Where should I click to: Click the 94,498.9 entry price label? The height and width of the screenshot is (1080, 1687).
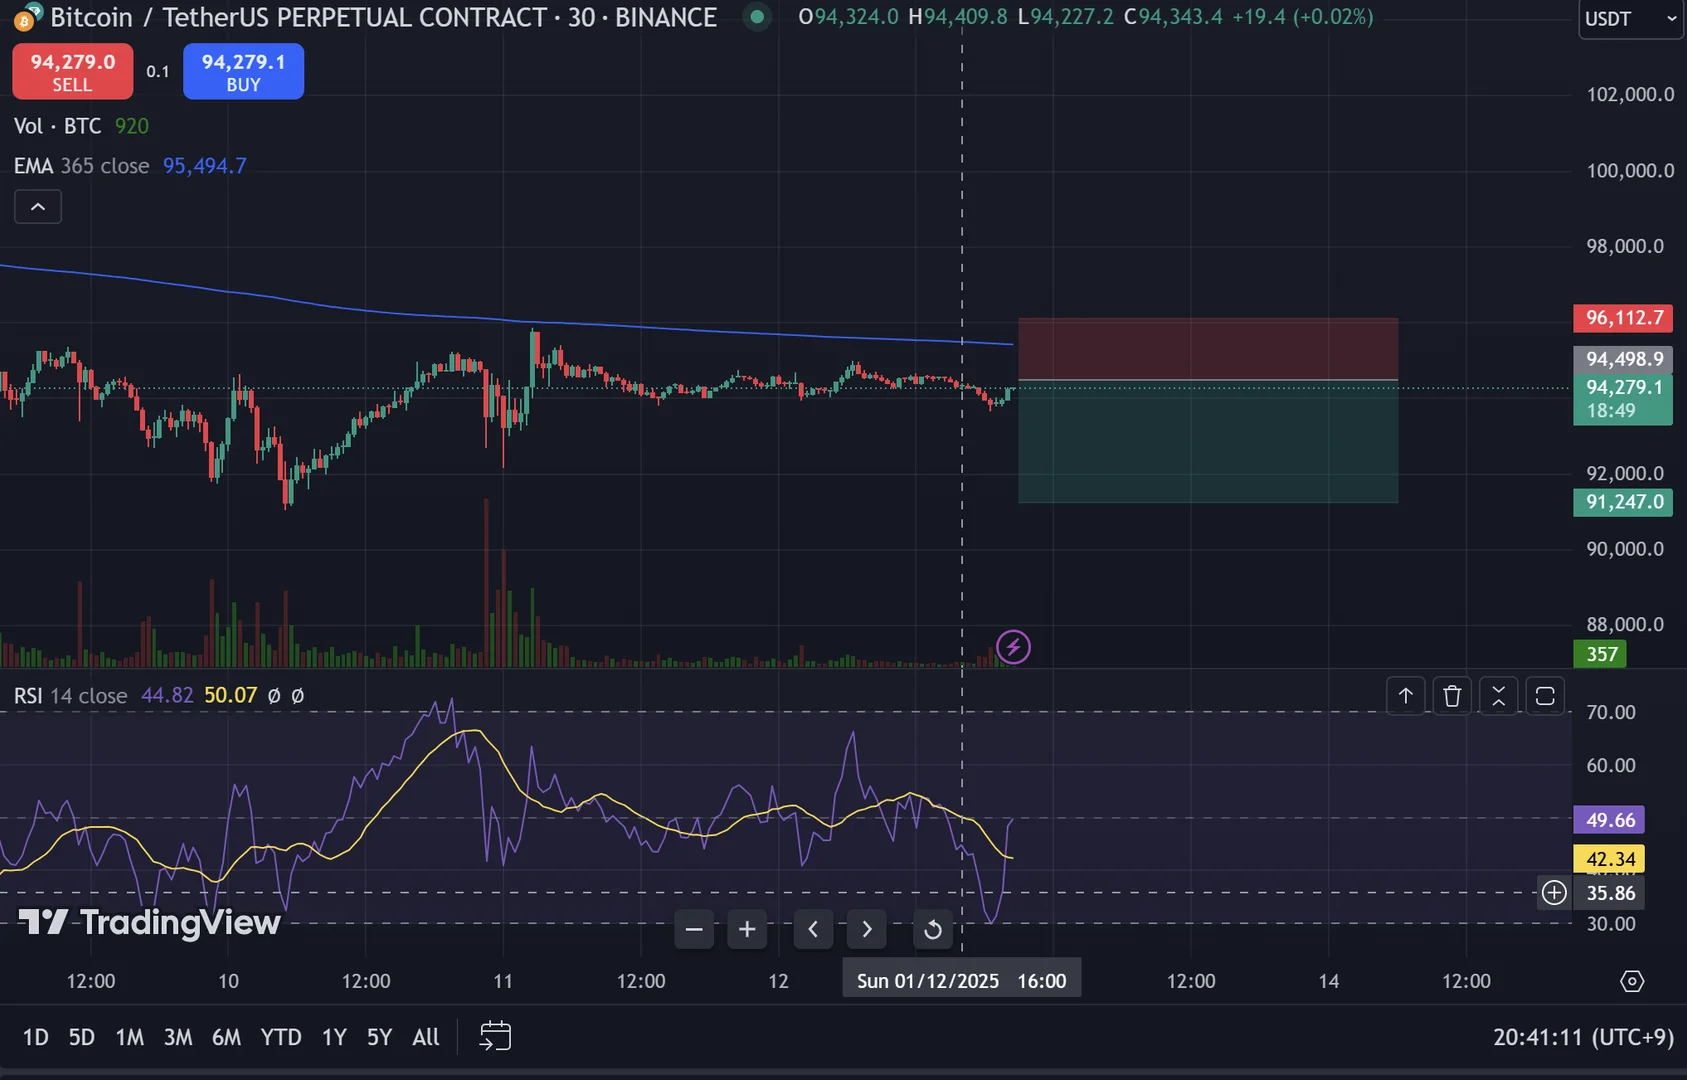tap(1624, 359)
